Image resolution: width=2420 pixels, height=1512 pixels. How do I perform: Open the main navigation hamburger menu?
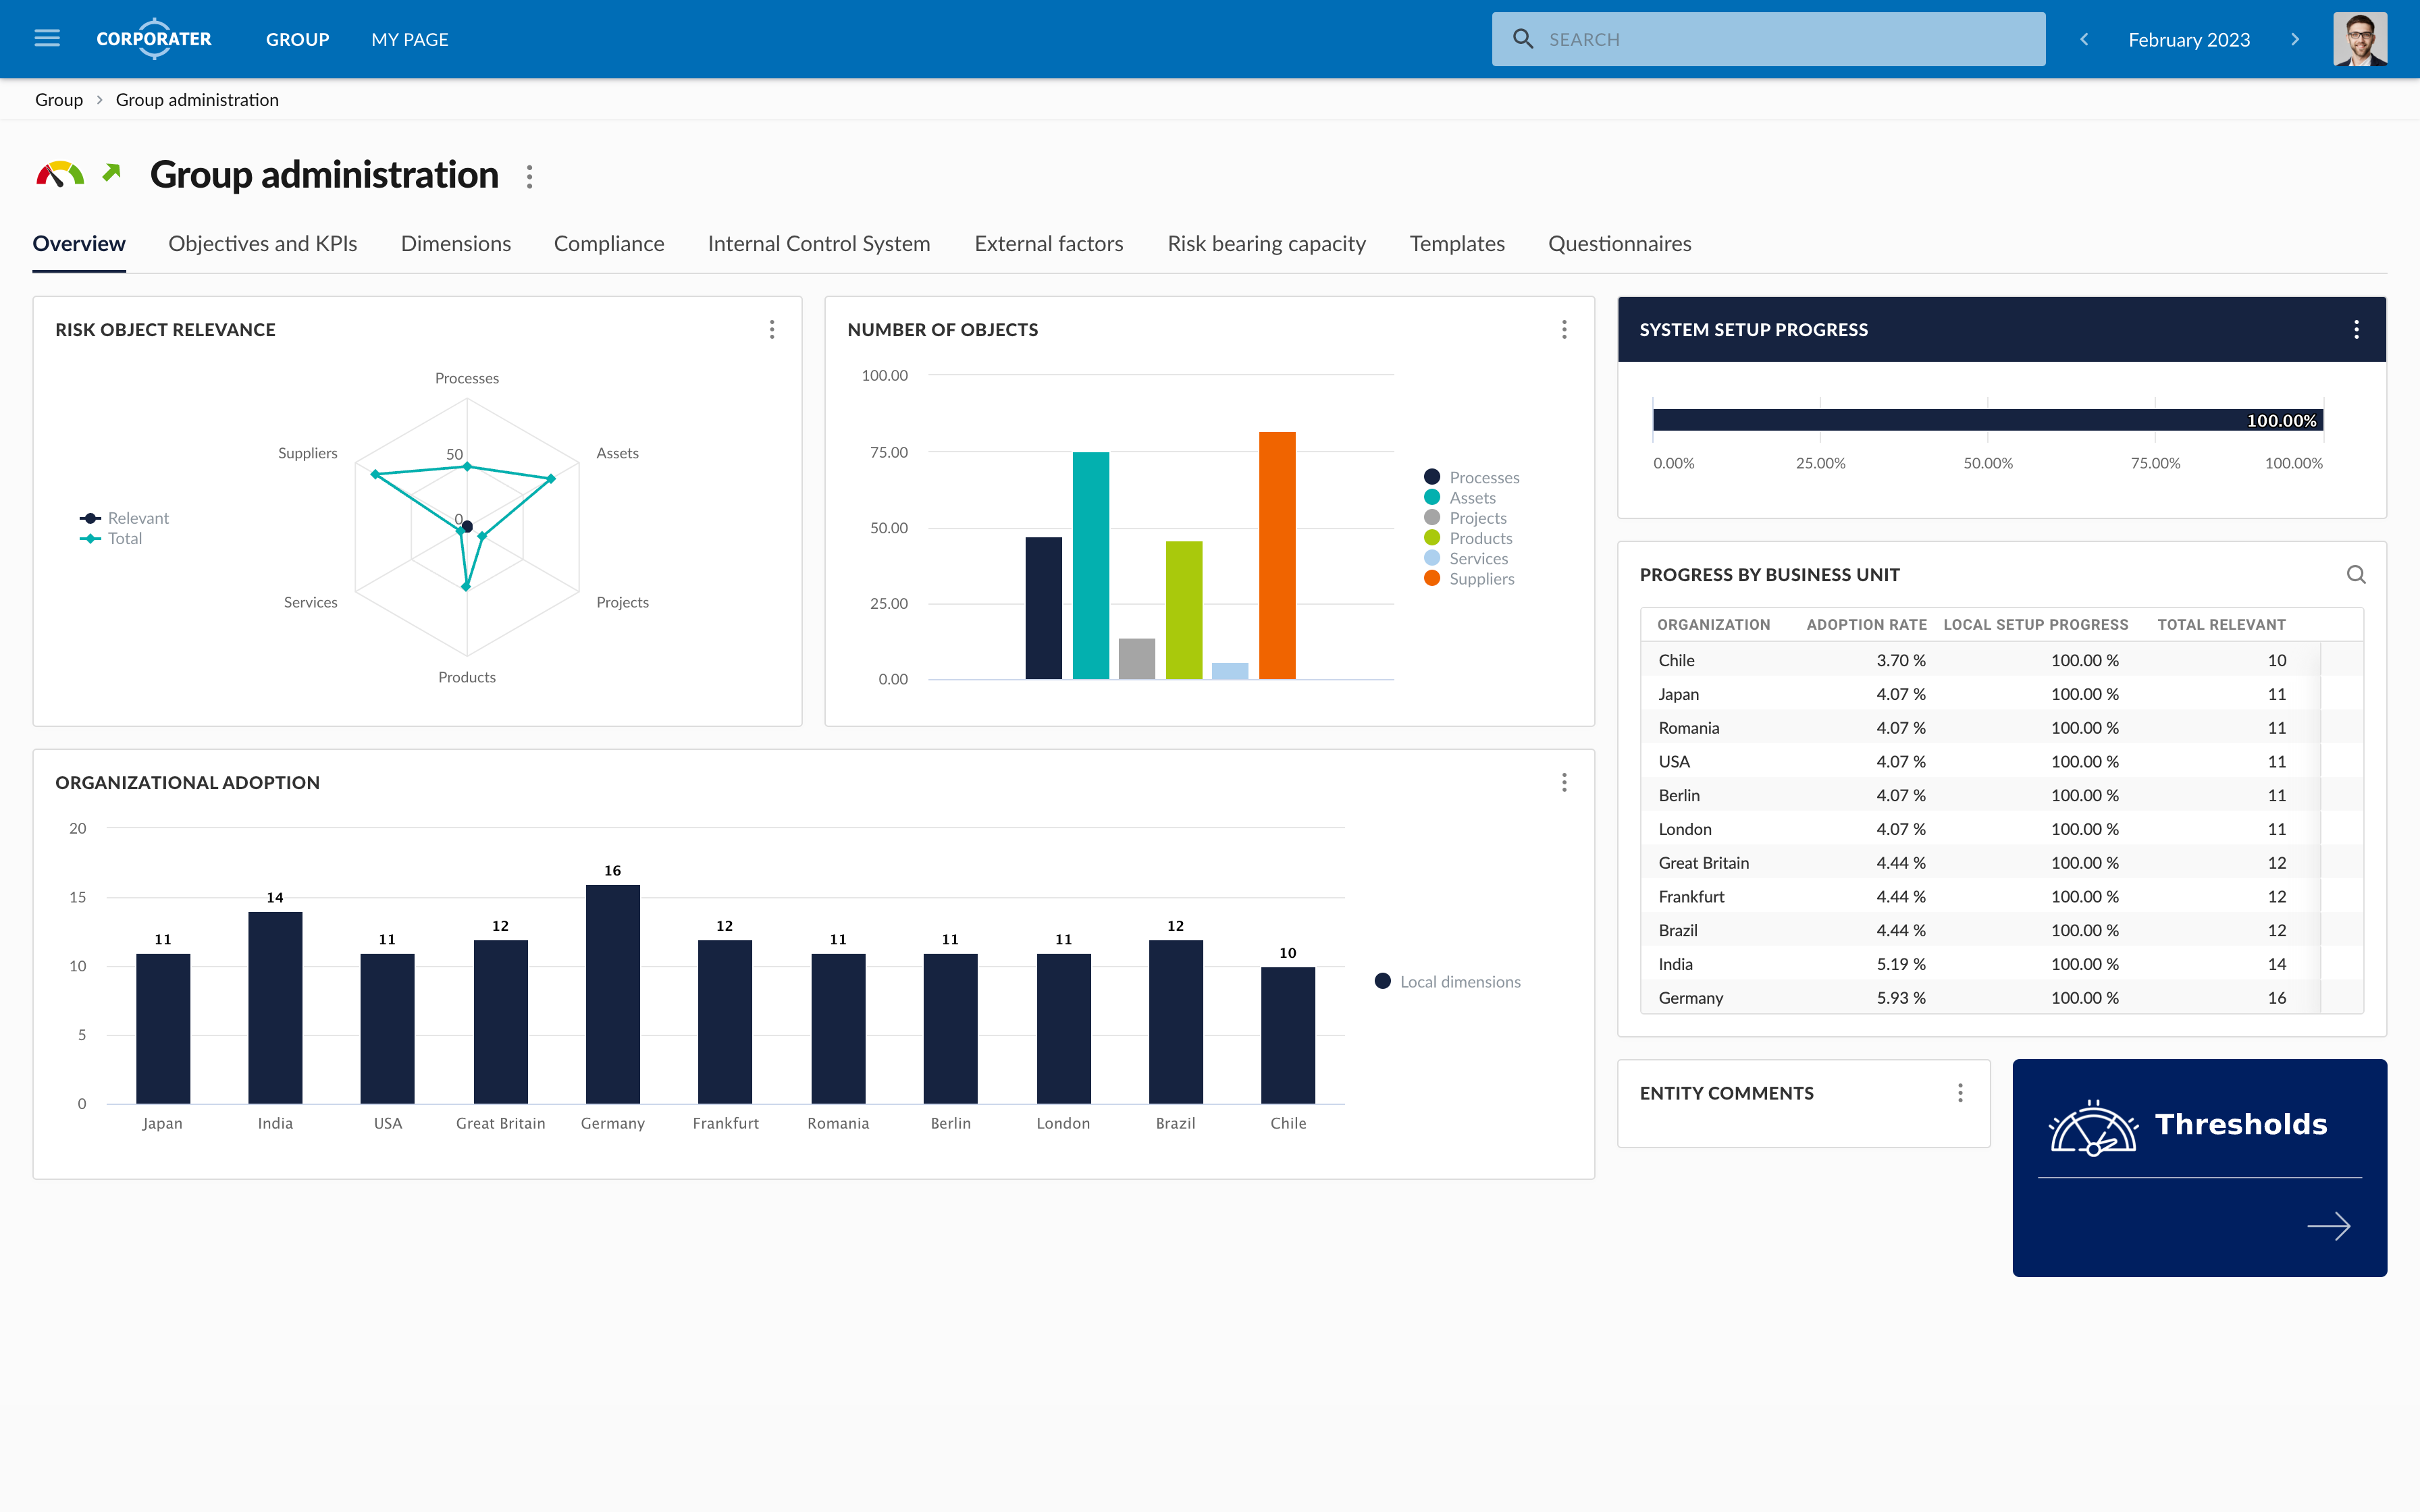point(47,38)
